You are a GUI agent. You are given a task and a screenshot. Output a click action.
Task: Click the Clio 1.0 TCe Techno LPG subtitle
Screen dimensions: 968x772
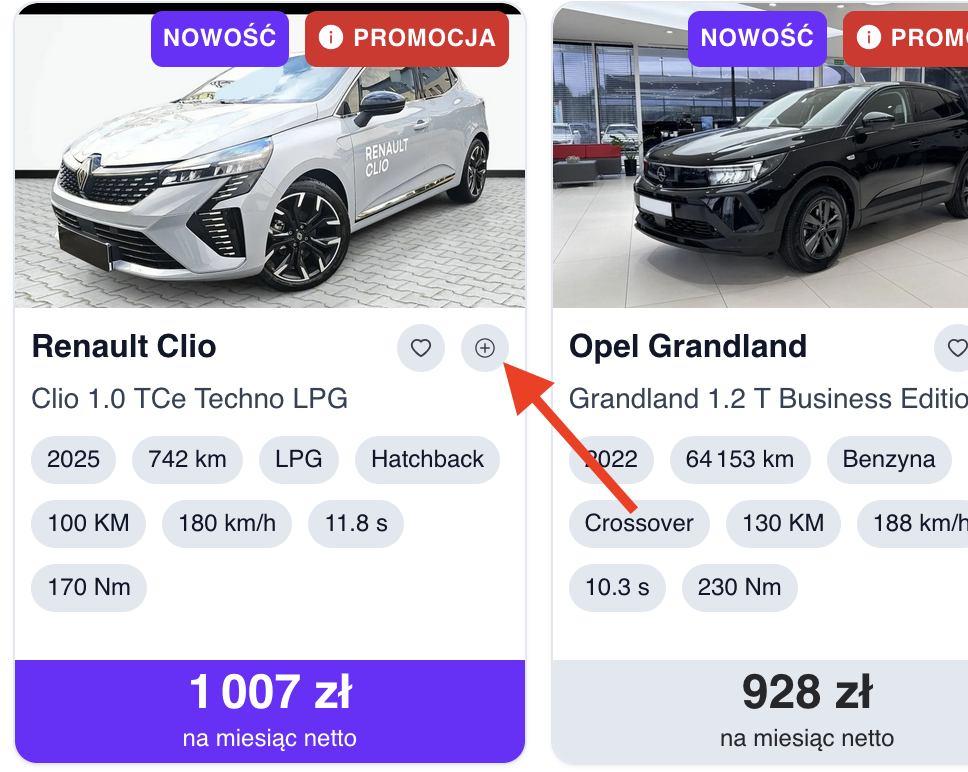[x=190, y=399]
